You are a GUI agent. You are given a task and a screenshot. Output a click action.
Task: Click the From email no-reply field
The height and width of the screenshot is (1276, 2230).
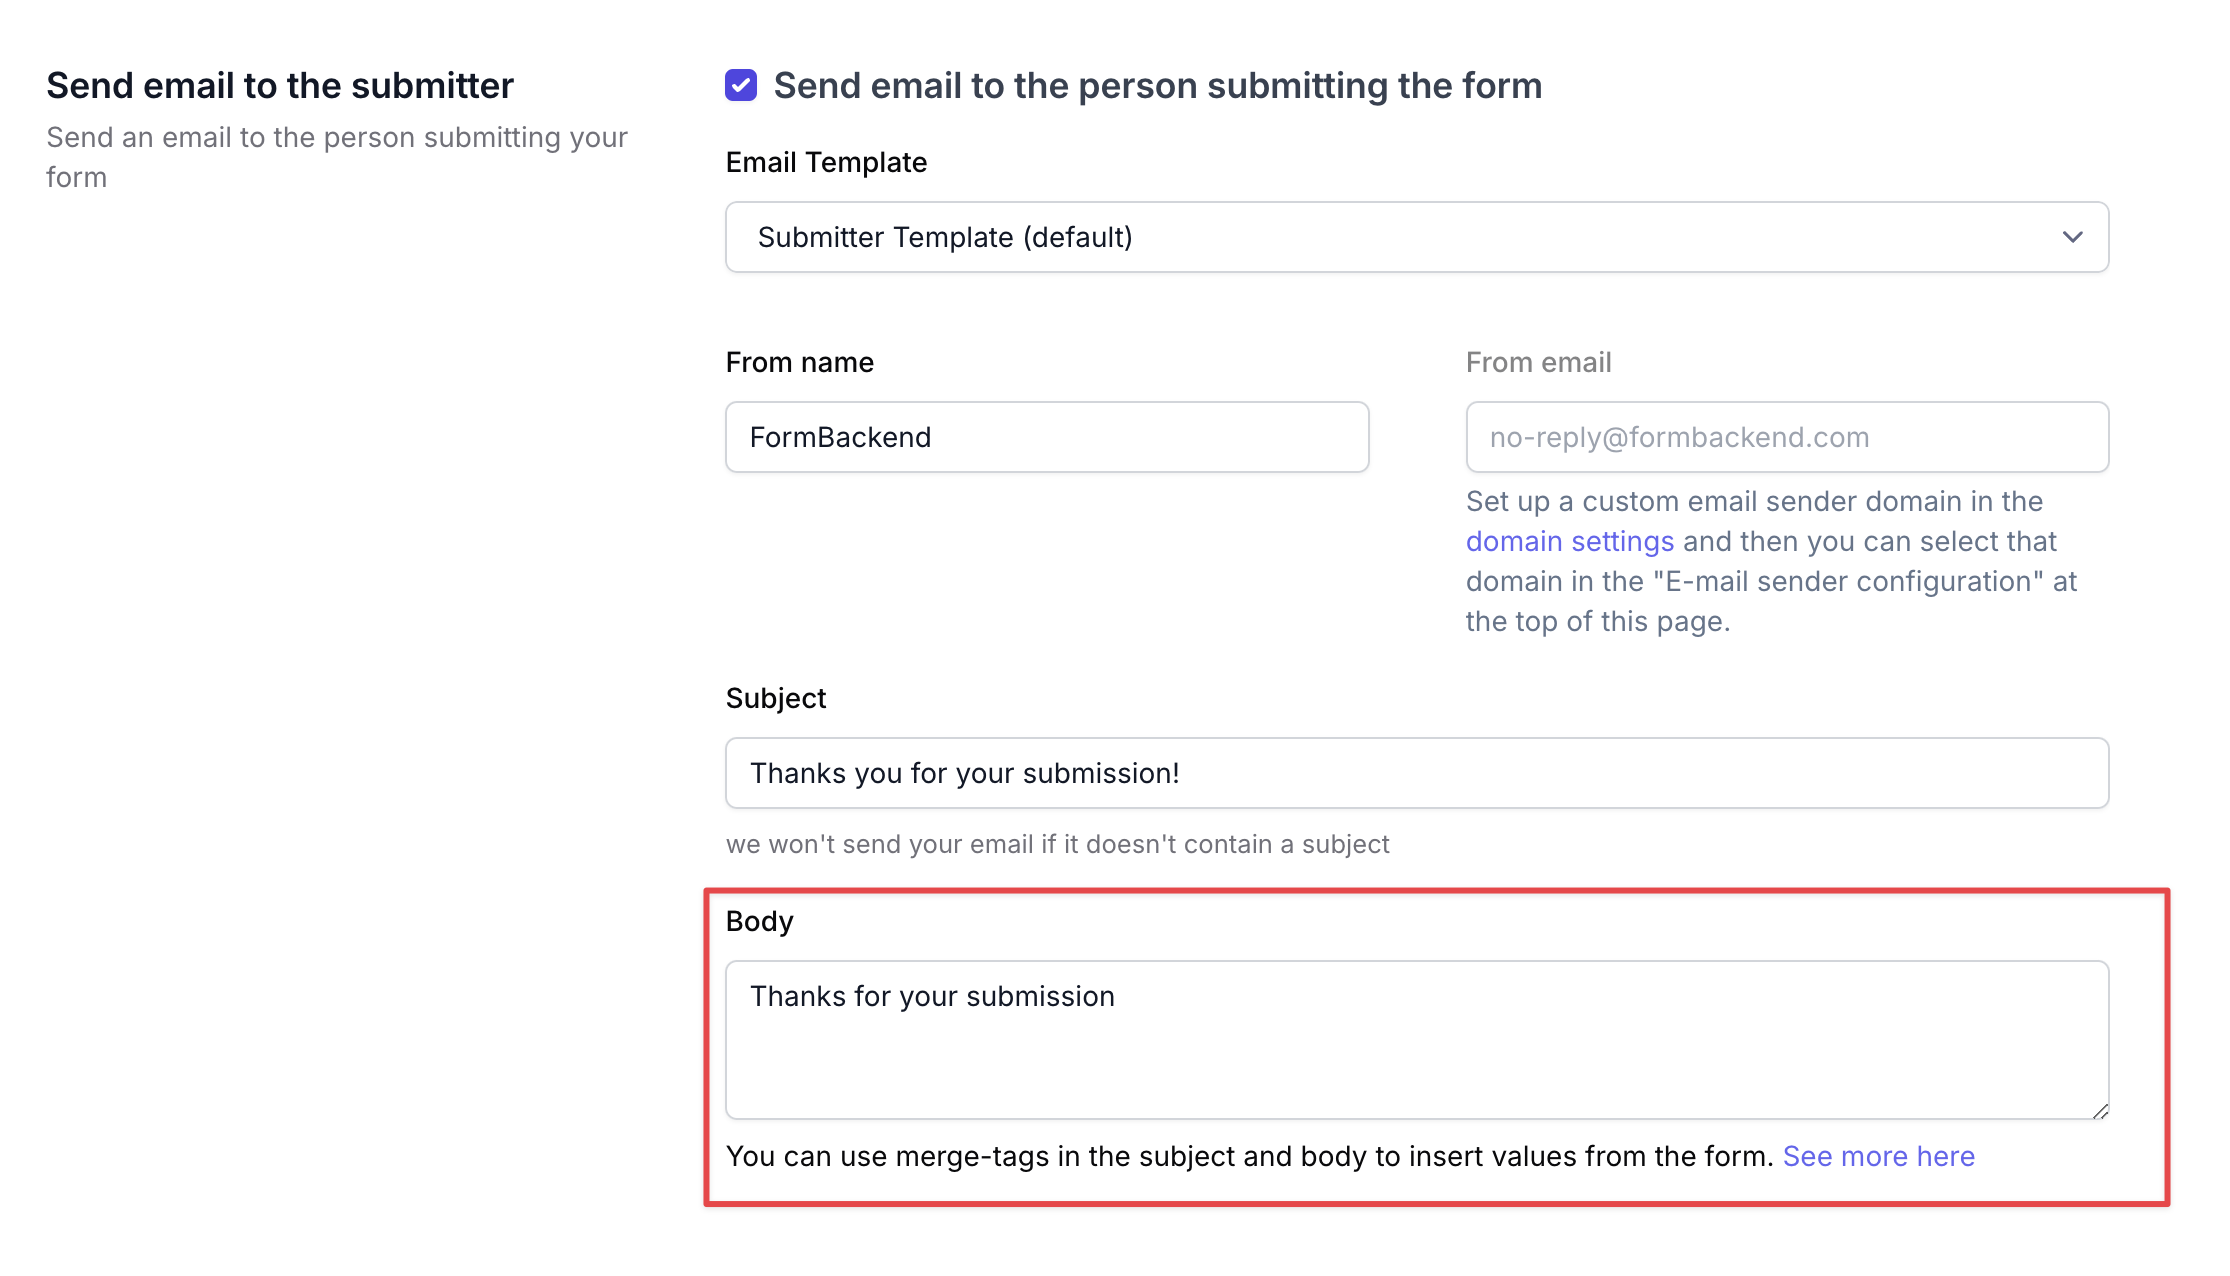[1786, 437]
